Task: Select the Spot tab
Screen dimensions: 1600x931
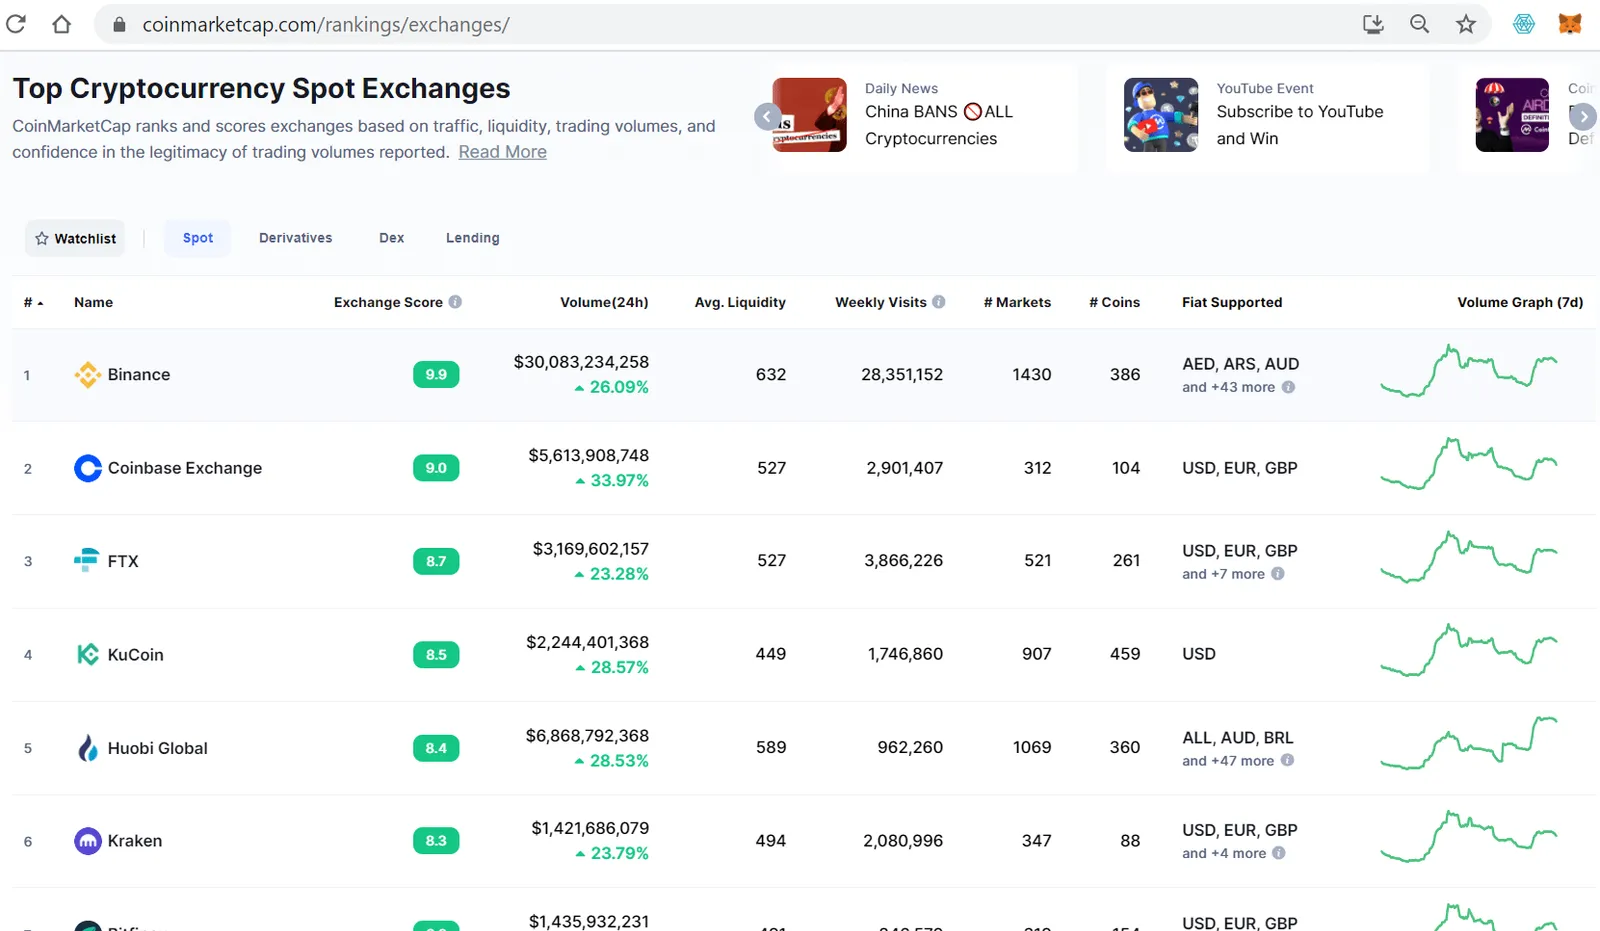Action: click(x=198, y=238)
